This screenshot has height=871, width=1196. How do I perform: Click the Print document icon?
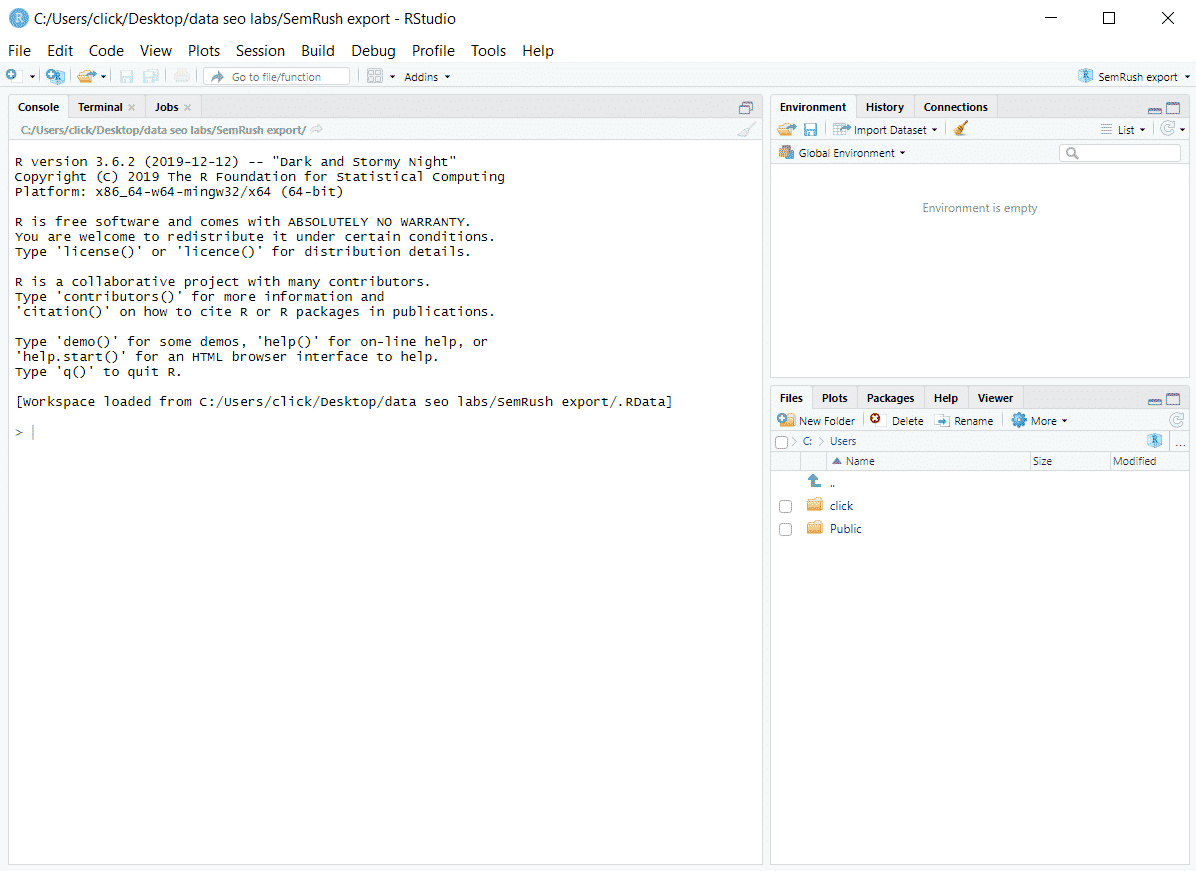pyautogui.click(x=182, y=76)
